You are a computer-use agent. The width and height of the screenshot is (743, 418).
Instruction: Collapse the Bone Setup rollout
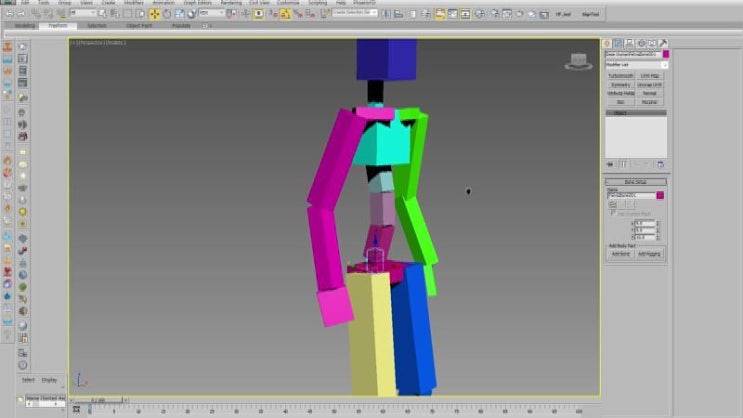pos(636,182)
